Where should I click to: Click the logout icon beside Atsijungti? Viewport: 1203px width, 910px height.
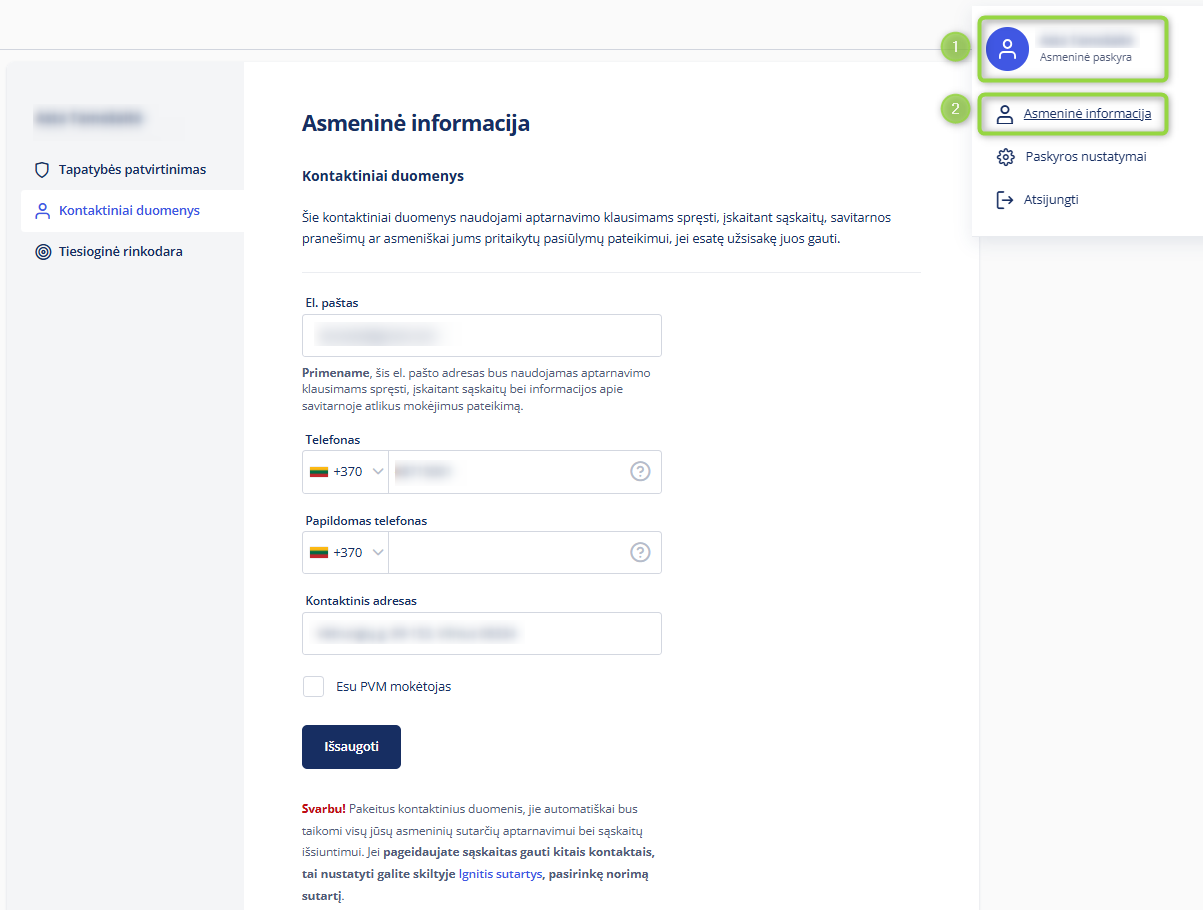click(x=1005, y=200)
